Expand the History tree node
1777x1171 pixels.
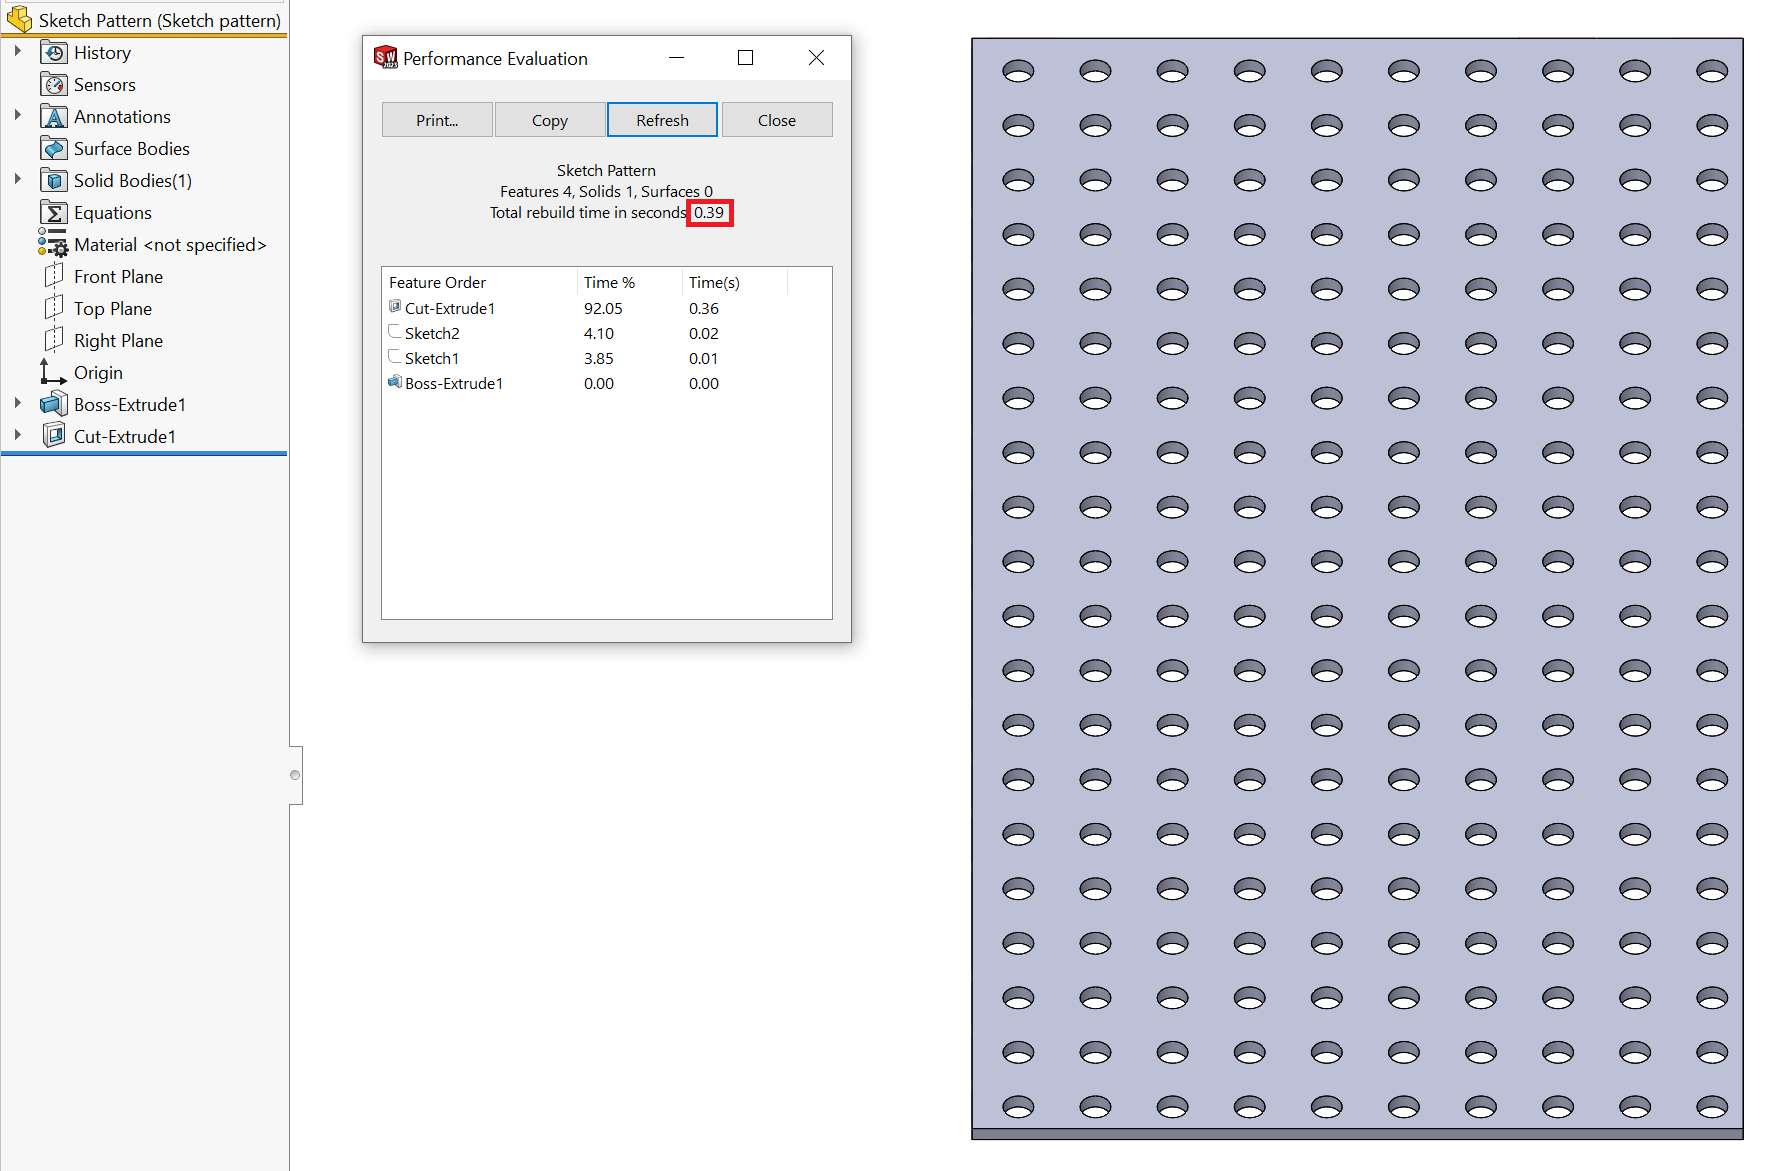coord(17,51)
